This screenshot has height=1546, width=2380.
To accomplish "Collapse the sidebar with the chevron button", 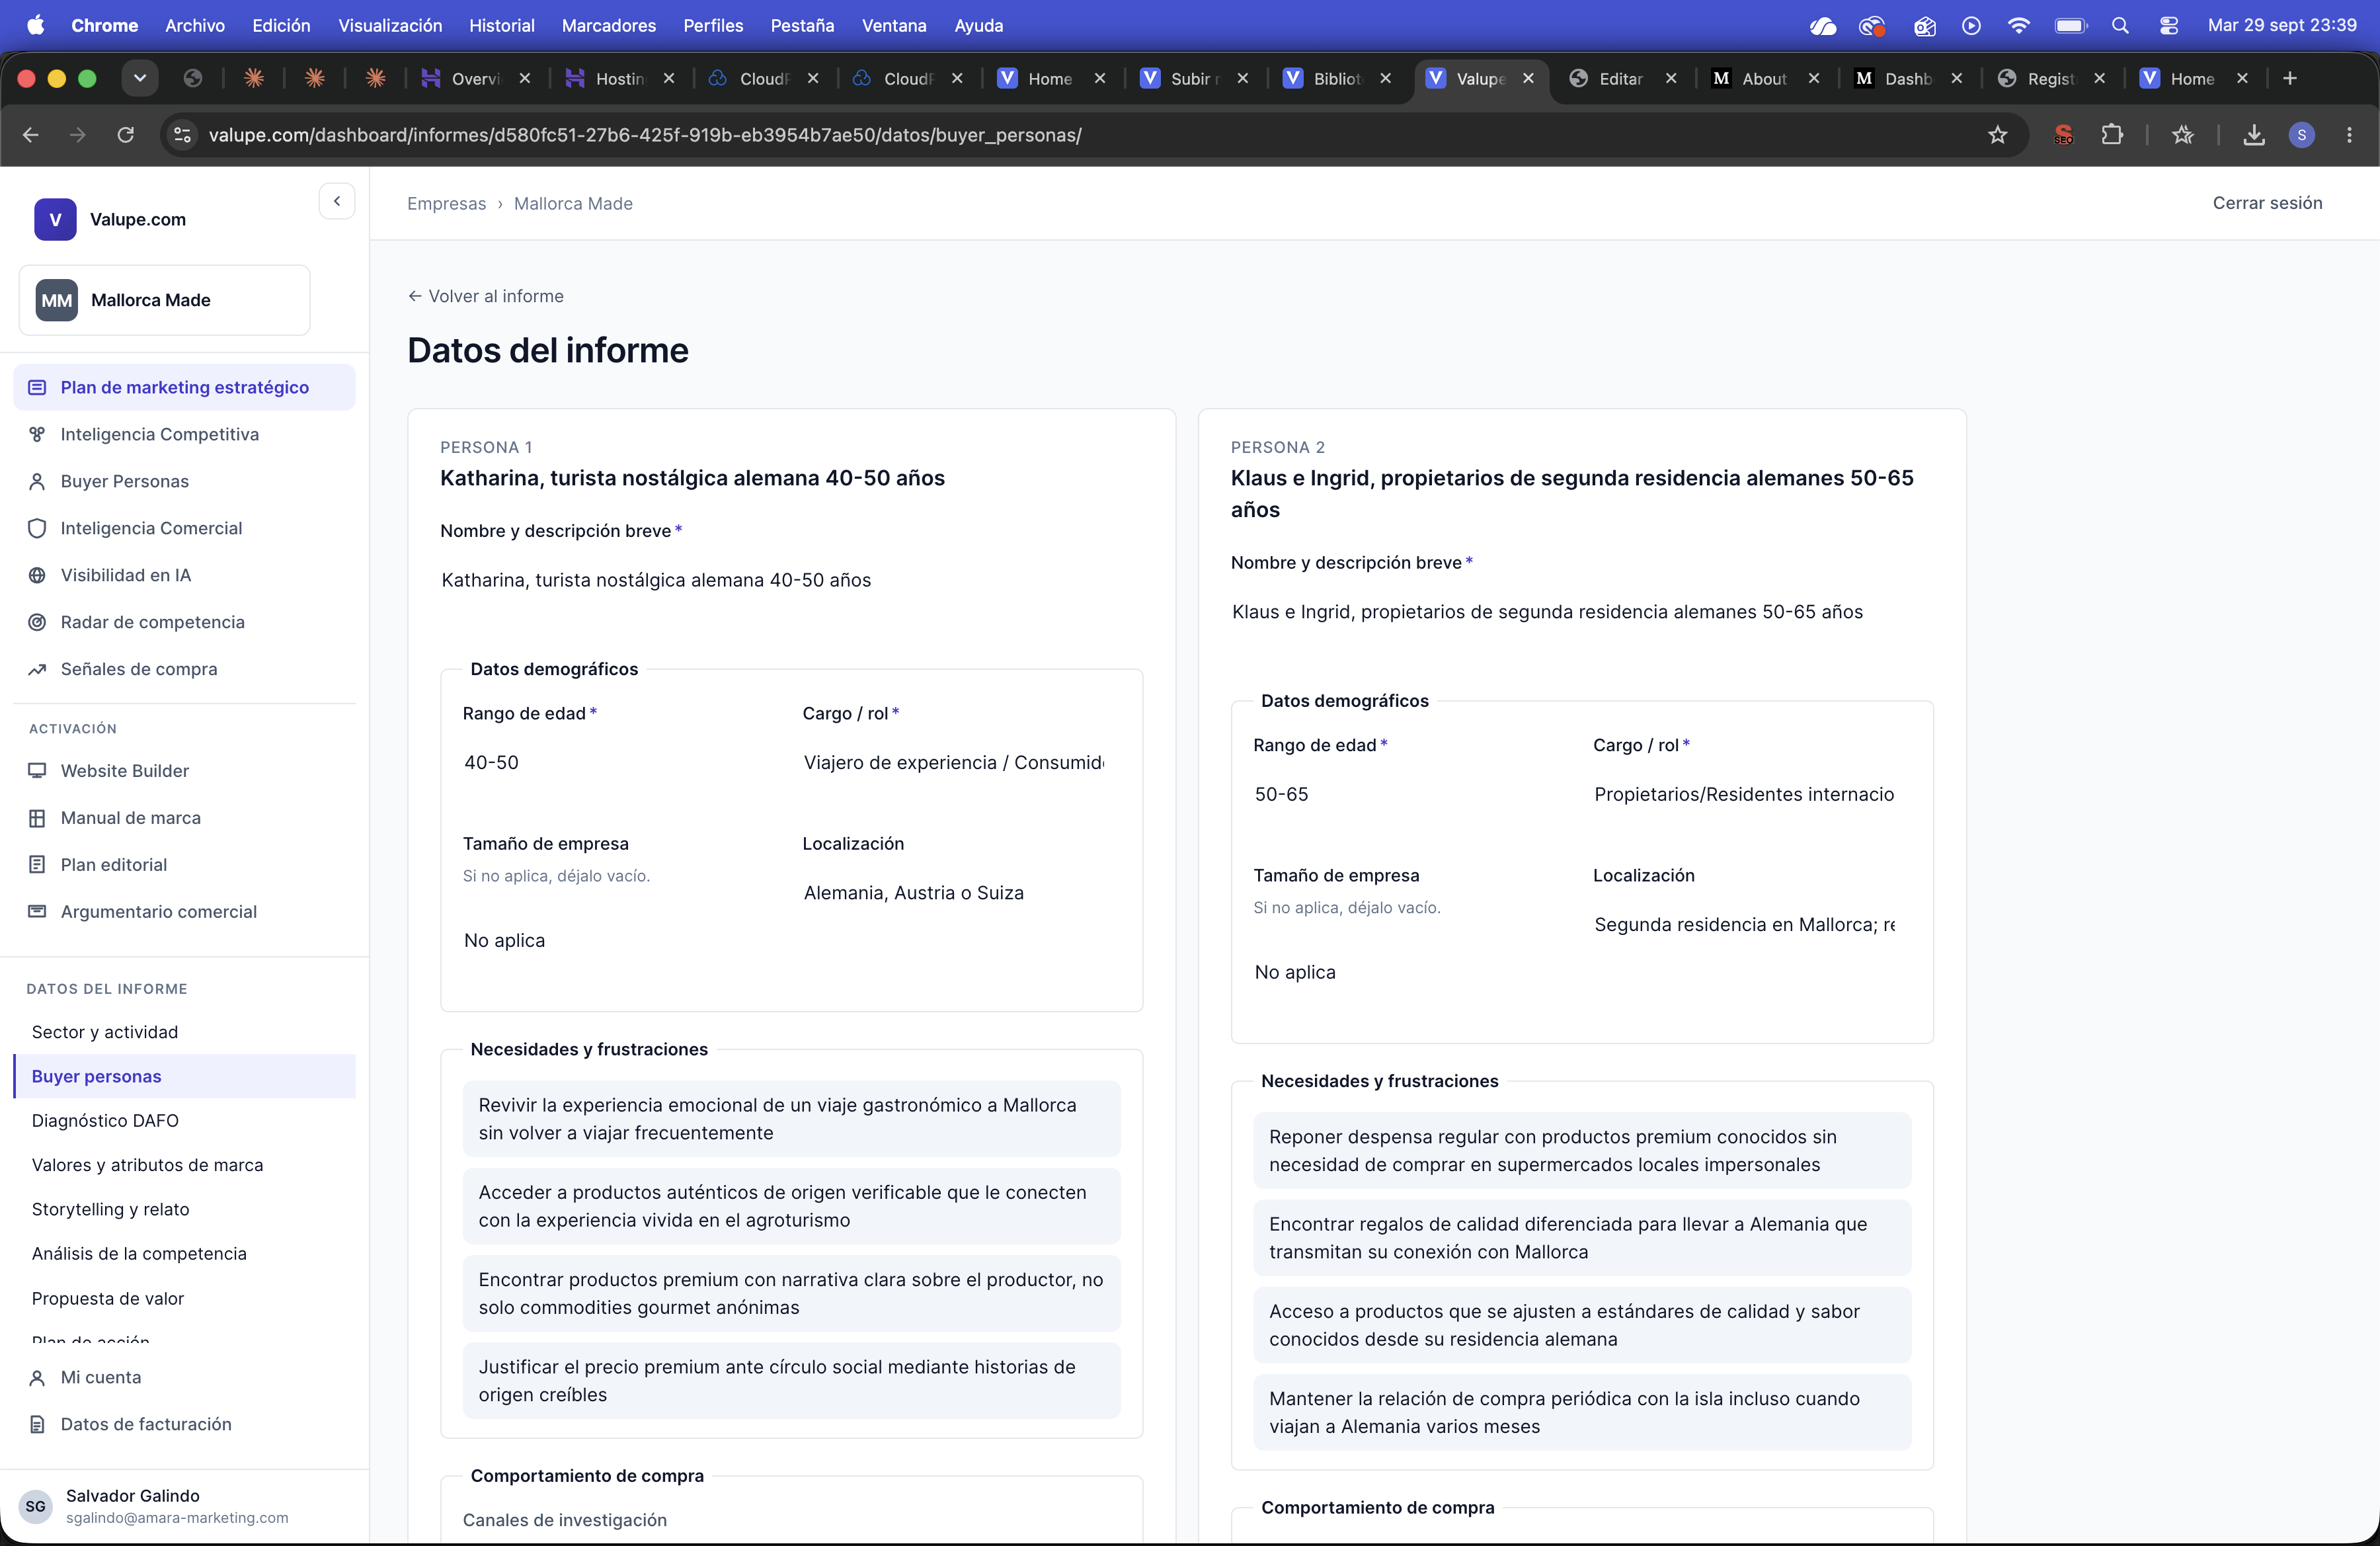I will pos(337,201).
